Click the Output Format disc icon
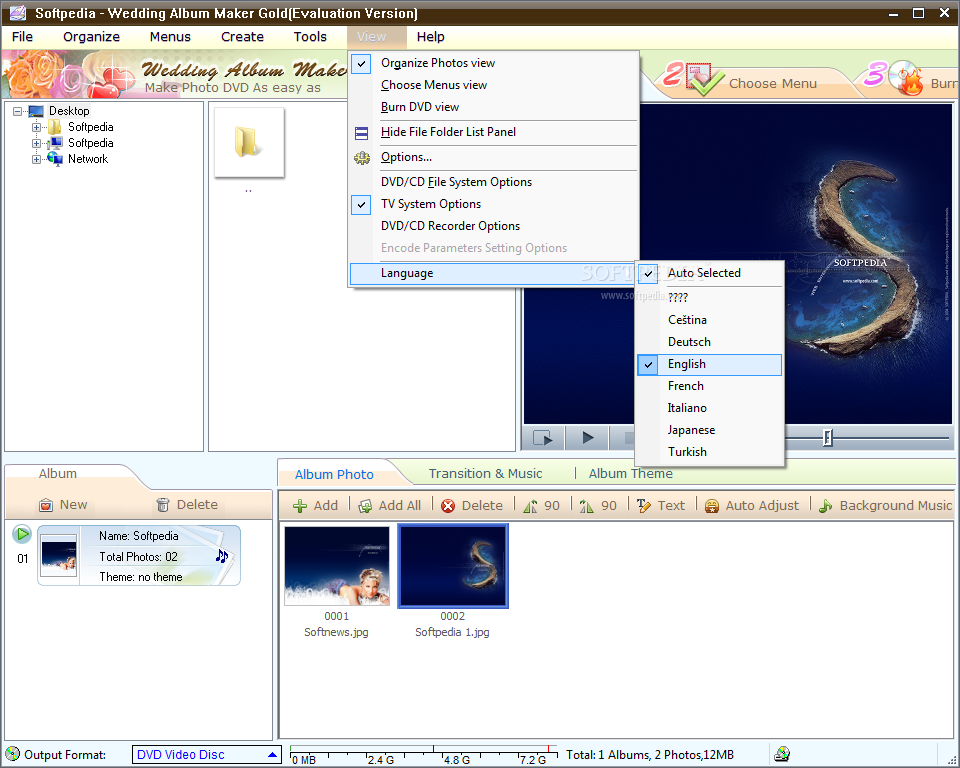 pos(12,754)
